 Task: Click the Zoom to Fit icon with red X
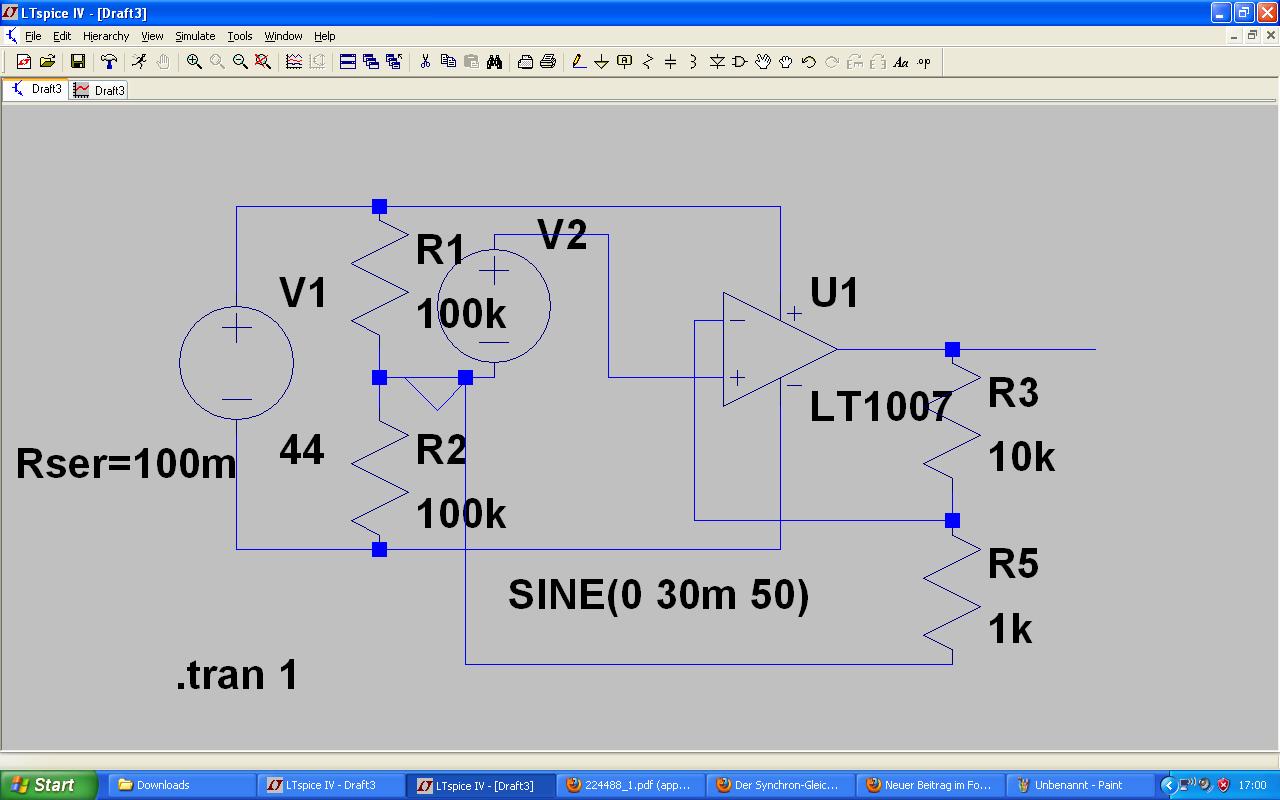(263, 62)
